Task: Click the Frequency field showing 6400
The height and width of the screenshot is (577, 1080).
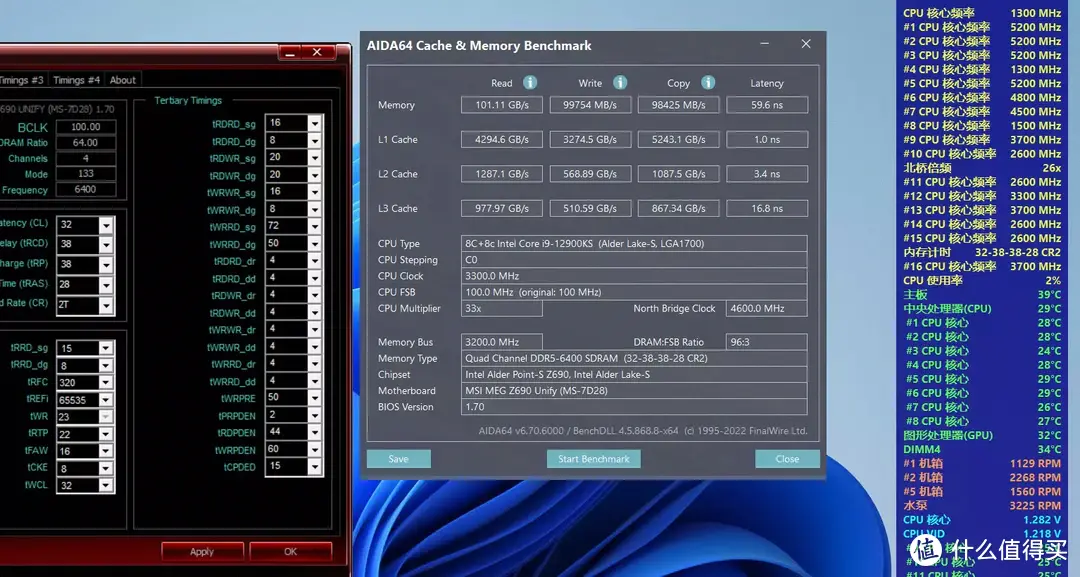Action: tap(85, 189)
